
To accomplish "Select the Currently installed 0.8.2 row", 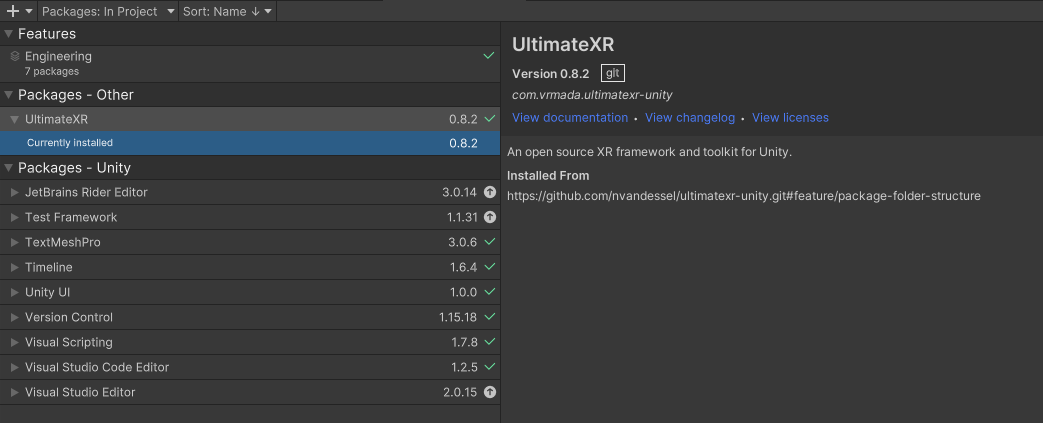I will coord(250,143).
